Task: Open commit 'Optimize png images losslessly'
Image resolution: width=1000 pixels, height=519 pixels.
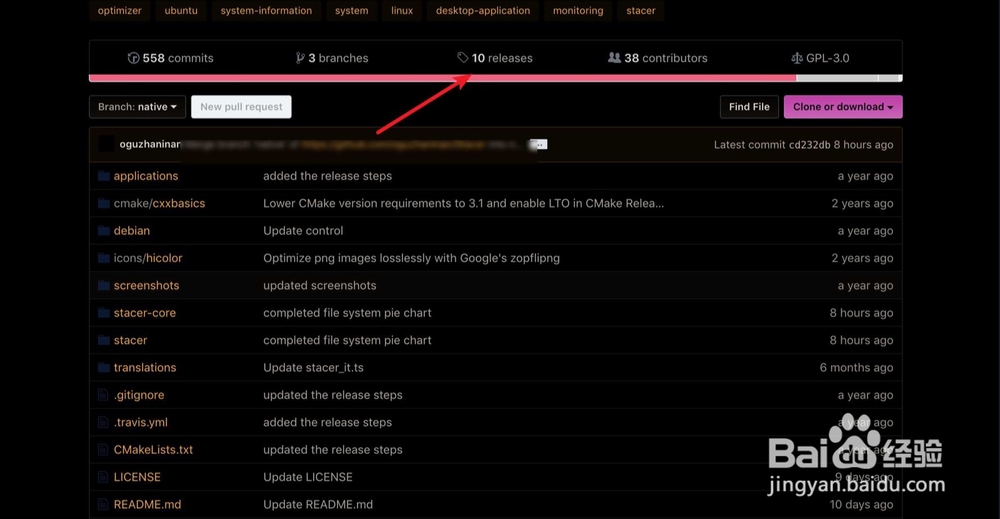Action: point(411,258)
